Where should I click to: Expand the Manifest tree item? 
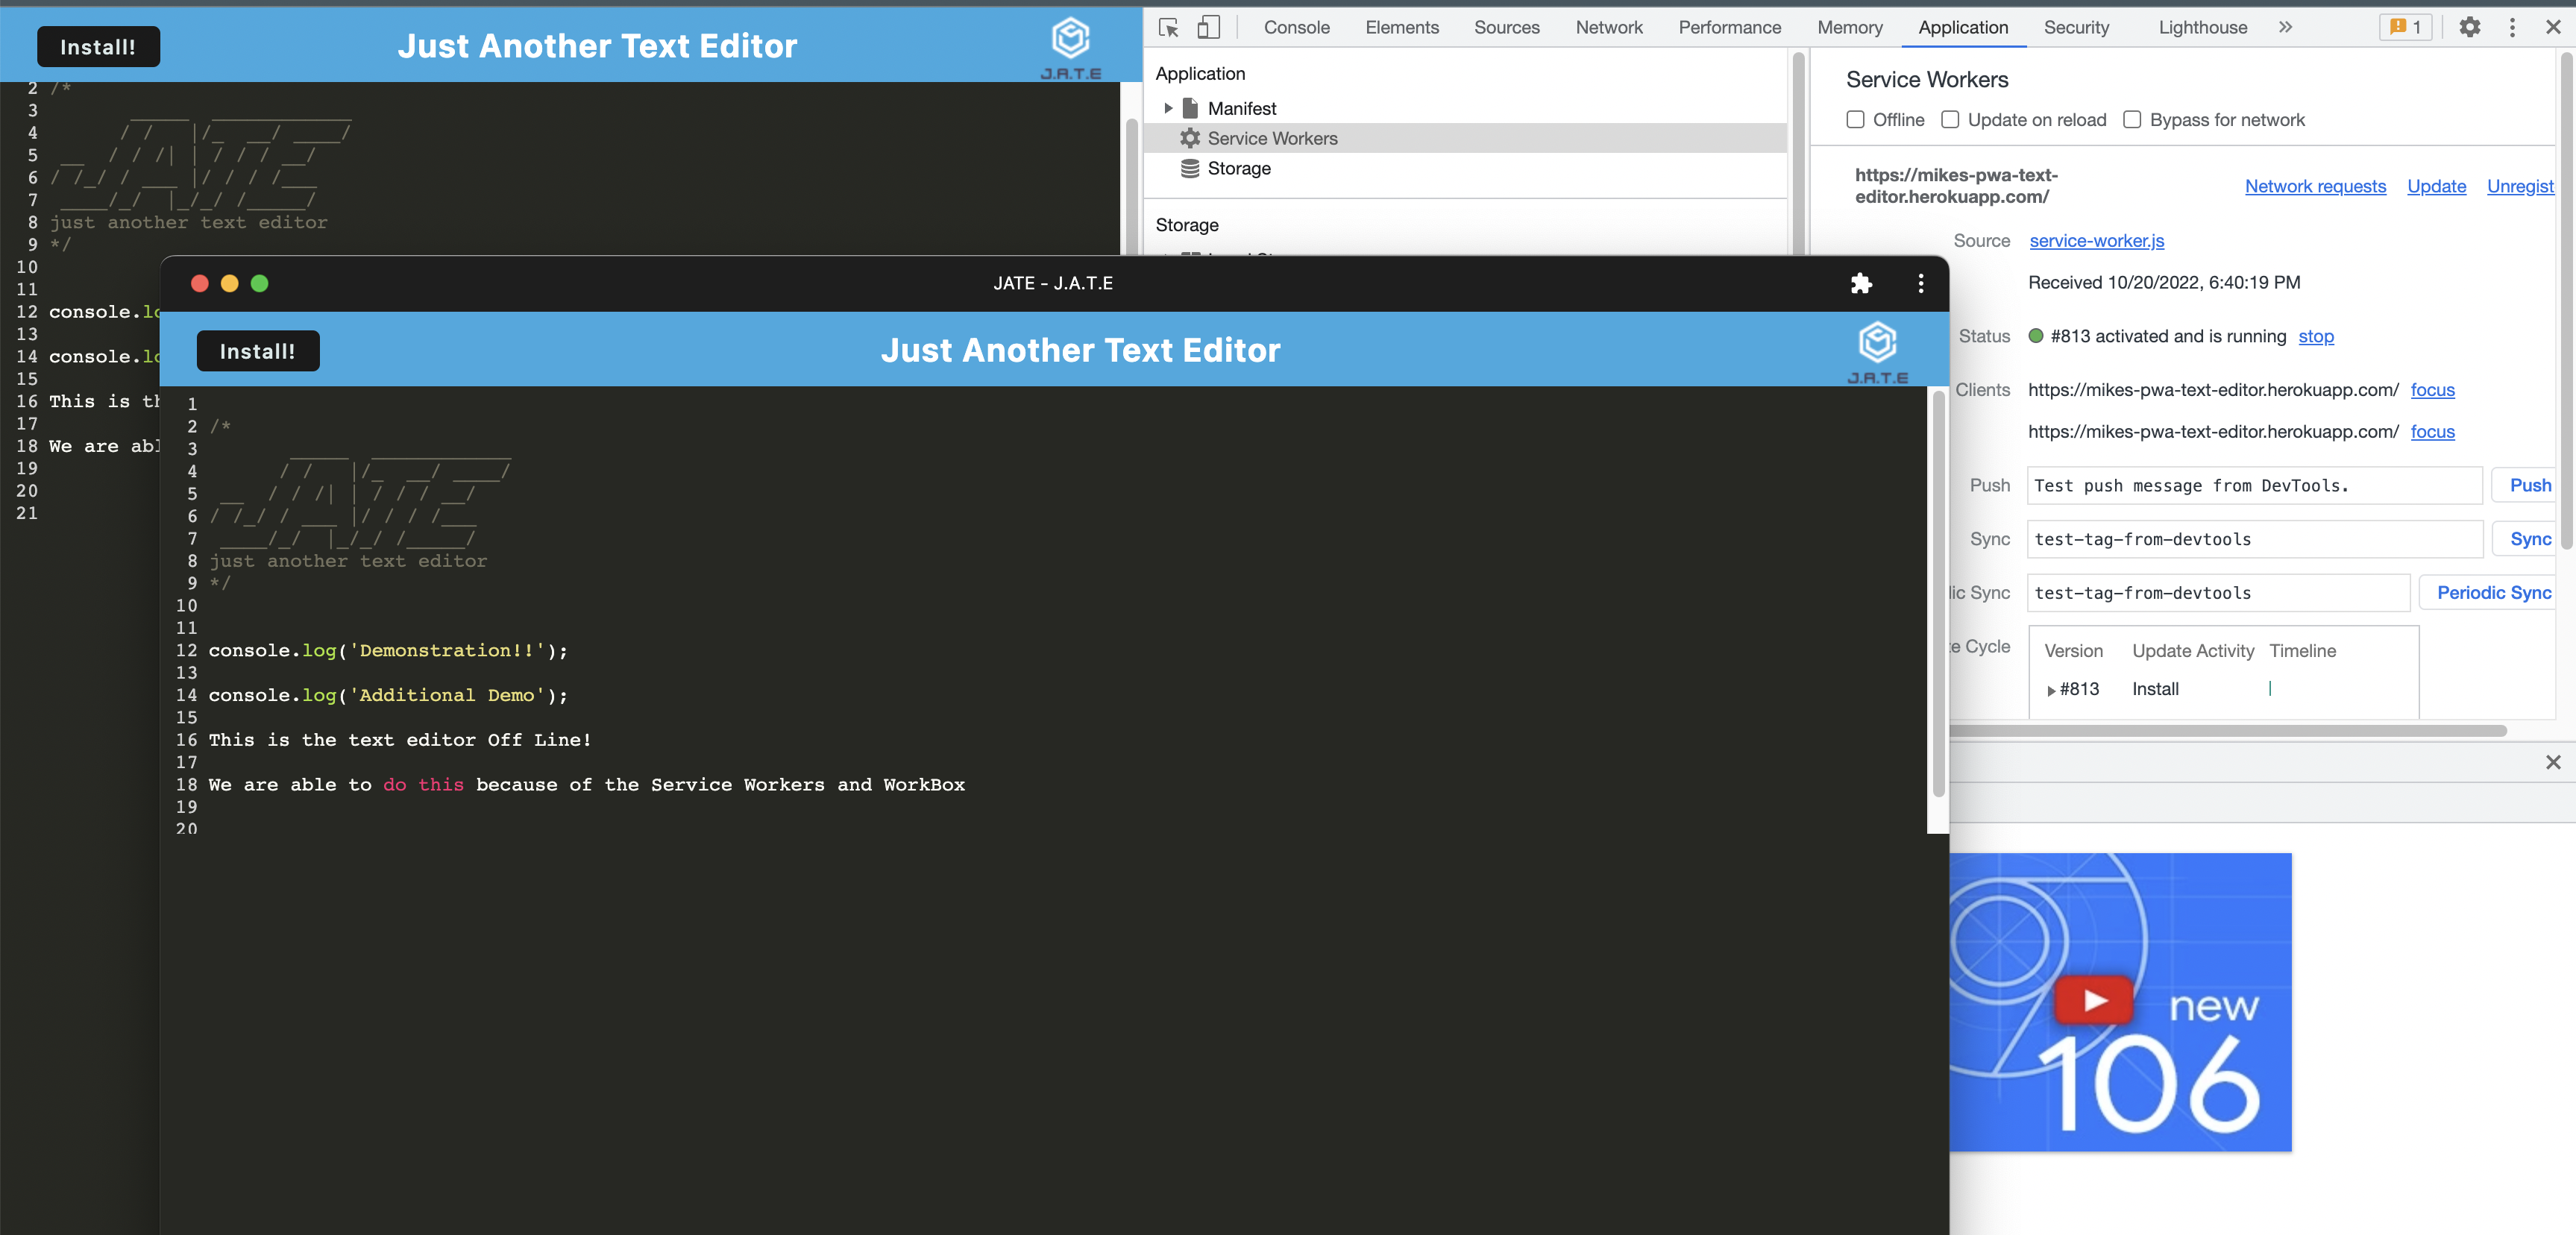point(1168,108)
